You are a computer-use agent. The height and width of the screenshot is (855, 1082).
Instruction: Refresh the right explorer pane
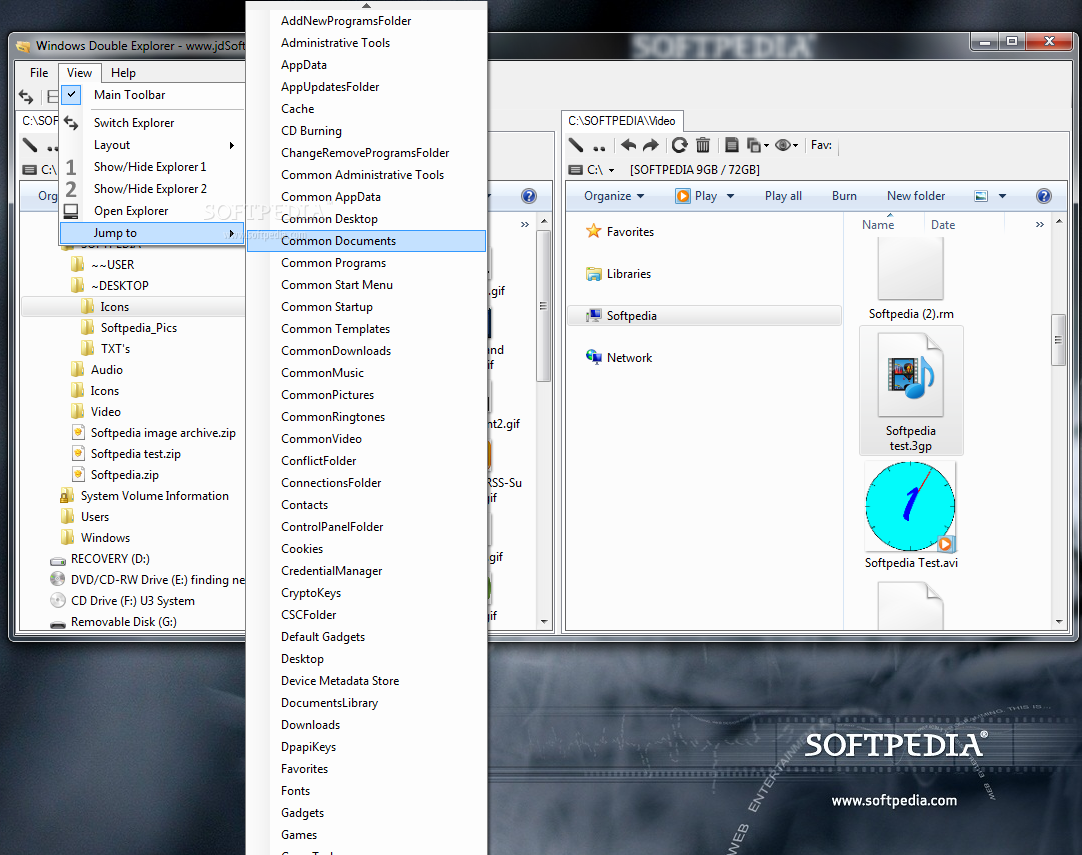point(680,145)
